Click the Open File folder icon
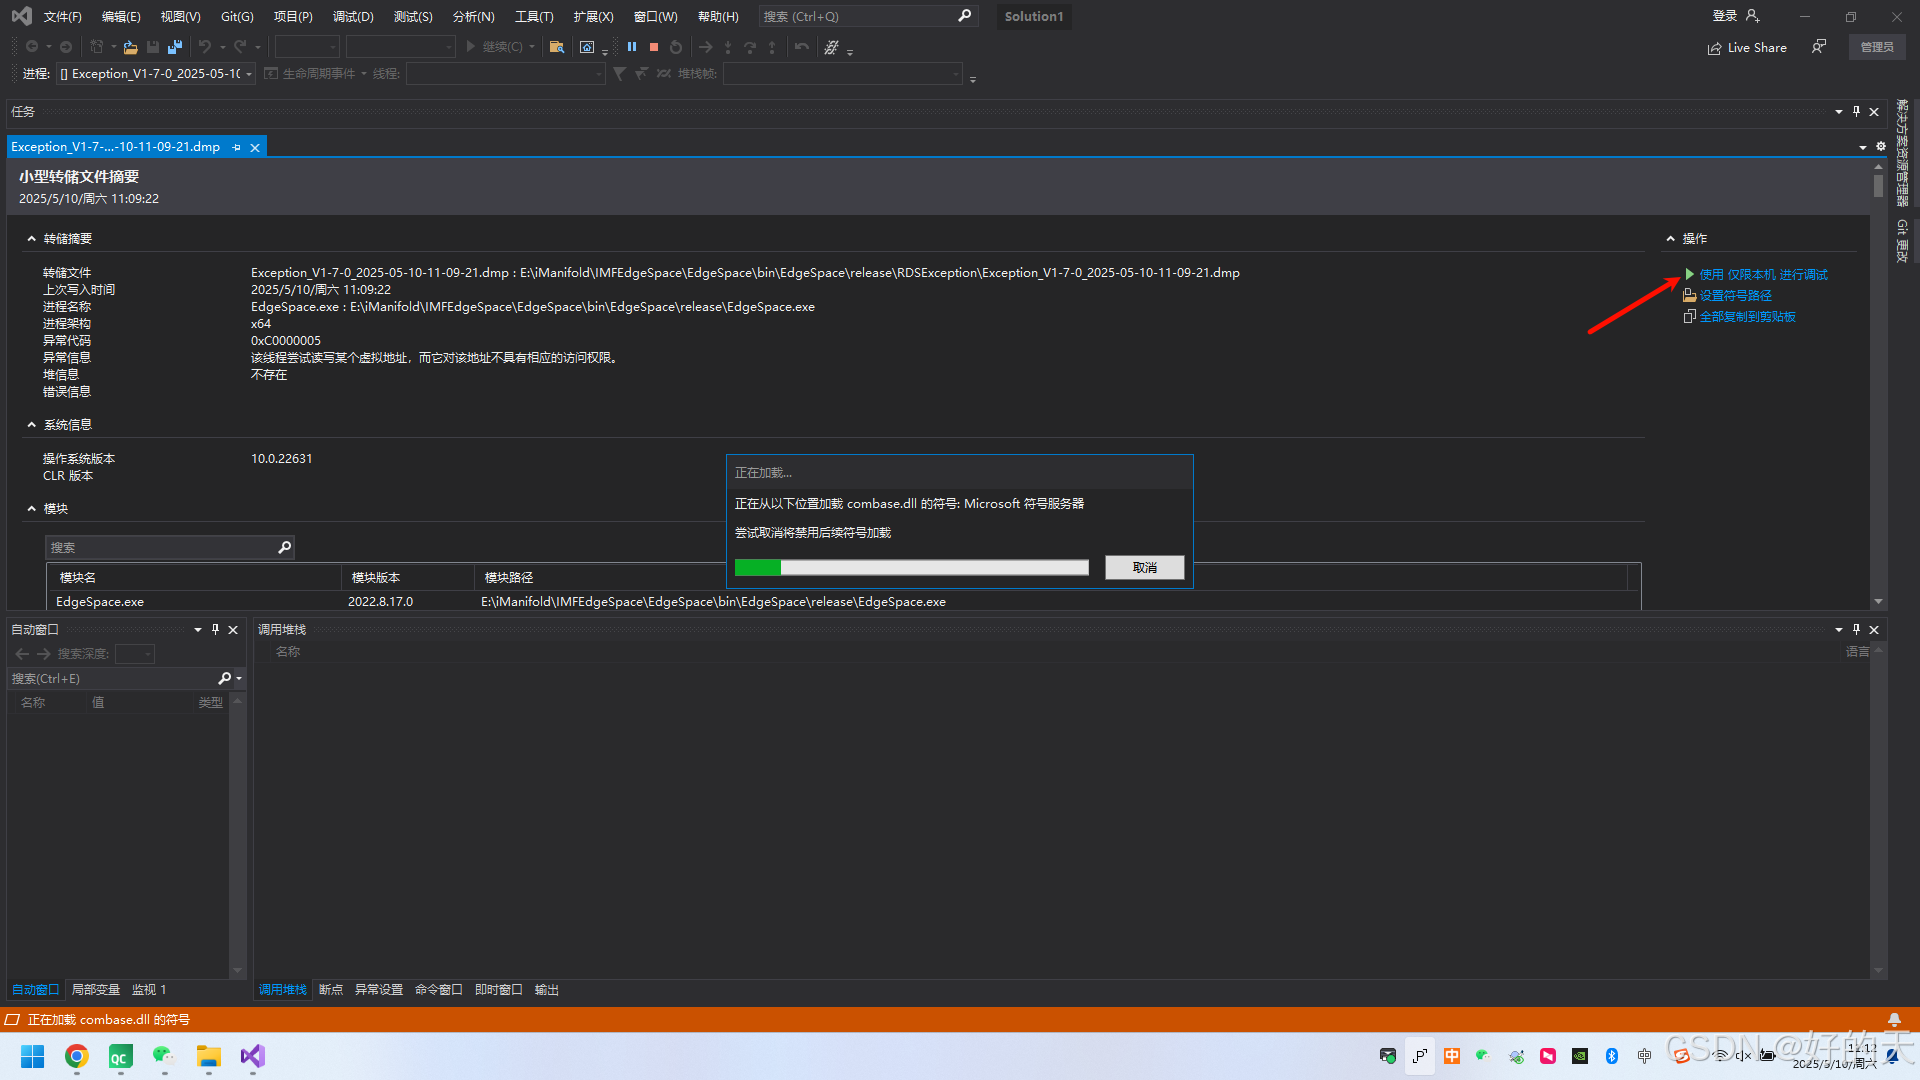The height and width of the screenshot is (1080, 1920). [130, 47]
